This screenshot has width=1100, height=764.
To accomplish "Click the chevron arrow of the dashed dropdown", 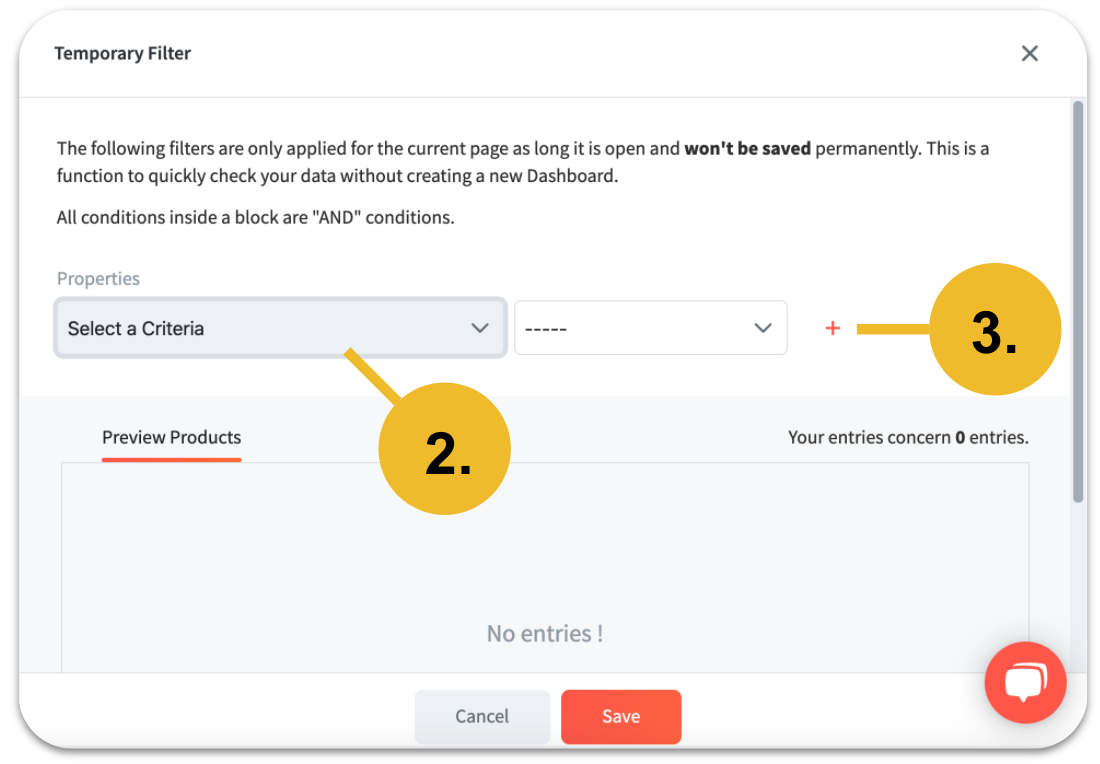I will click(763, 328).
